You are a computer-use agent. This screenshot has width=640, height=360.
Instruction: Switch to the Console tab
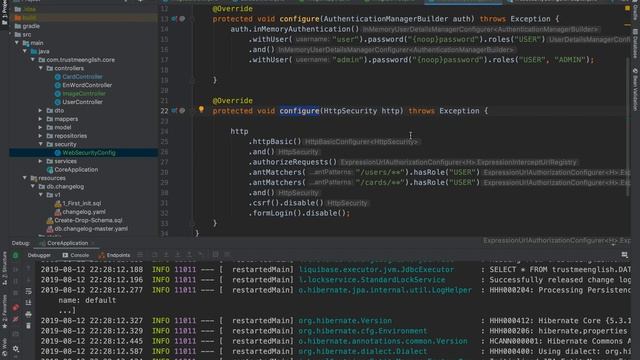point(76,255)
